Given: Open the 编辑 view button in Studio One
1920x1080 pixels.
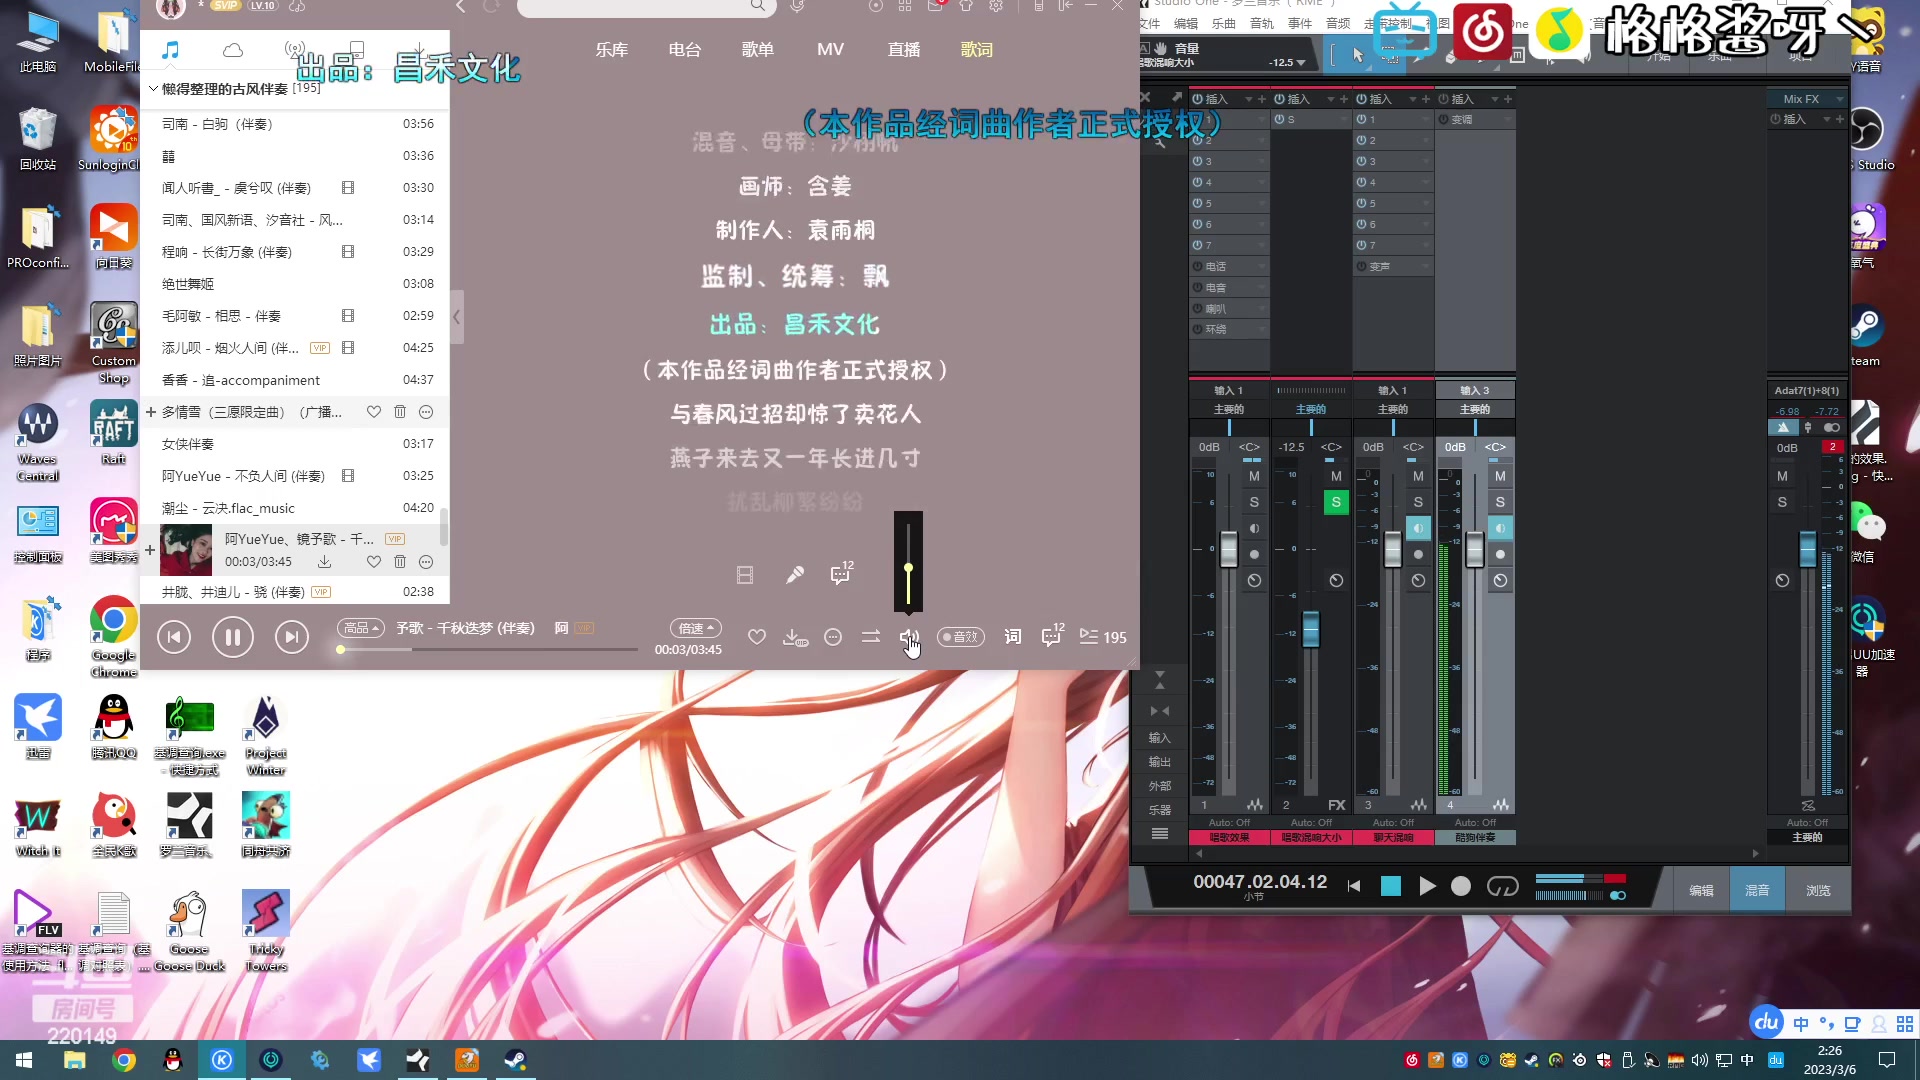Looking at the screenshot, I should [1701, 890].
